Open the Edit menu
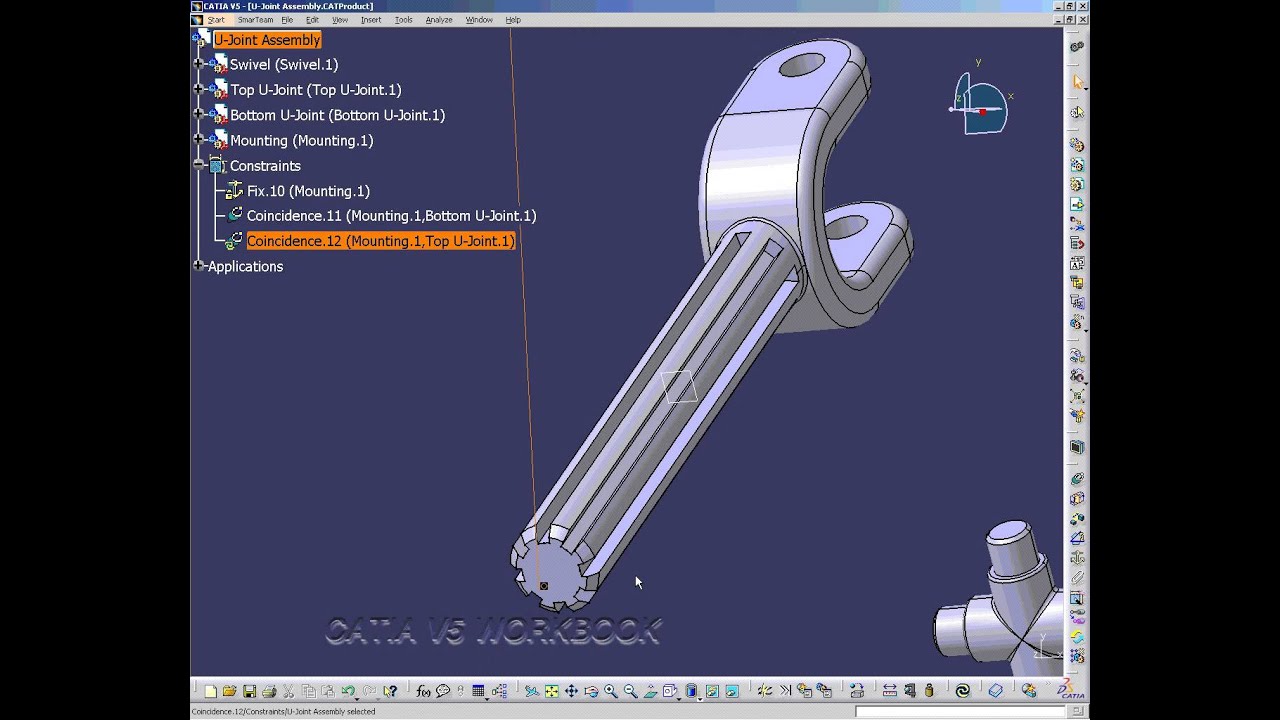 312,20
